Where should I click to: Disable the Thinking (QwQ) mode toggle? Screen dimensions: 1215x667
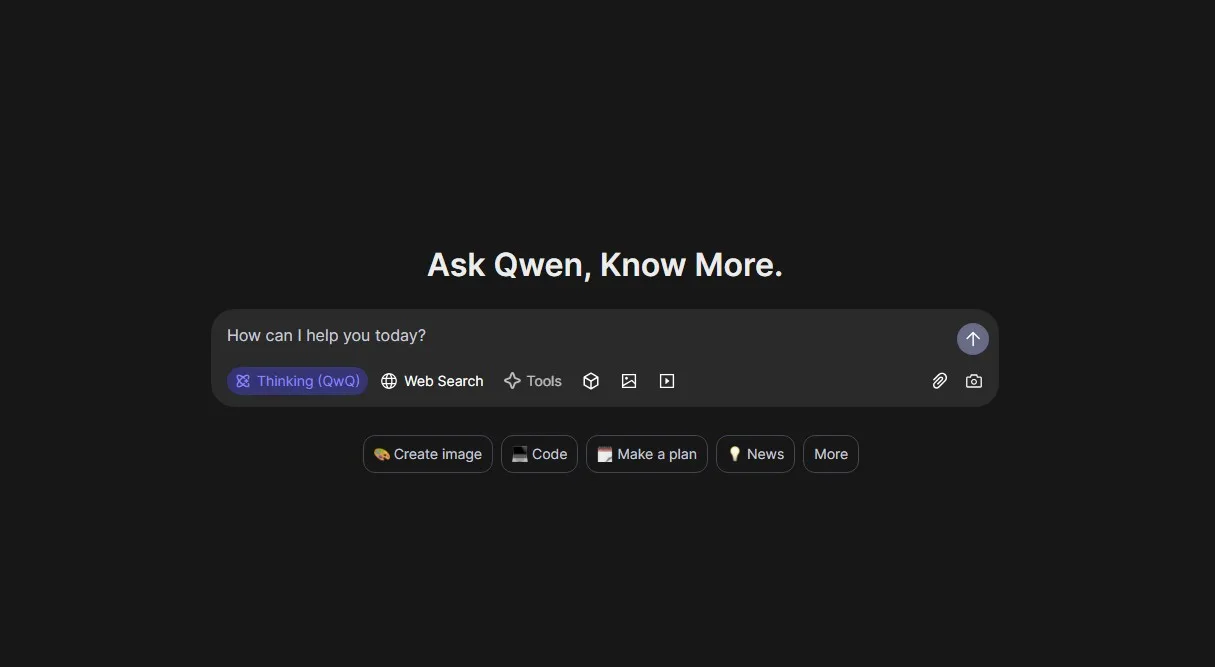(x=298, y=381)
